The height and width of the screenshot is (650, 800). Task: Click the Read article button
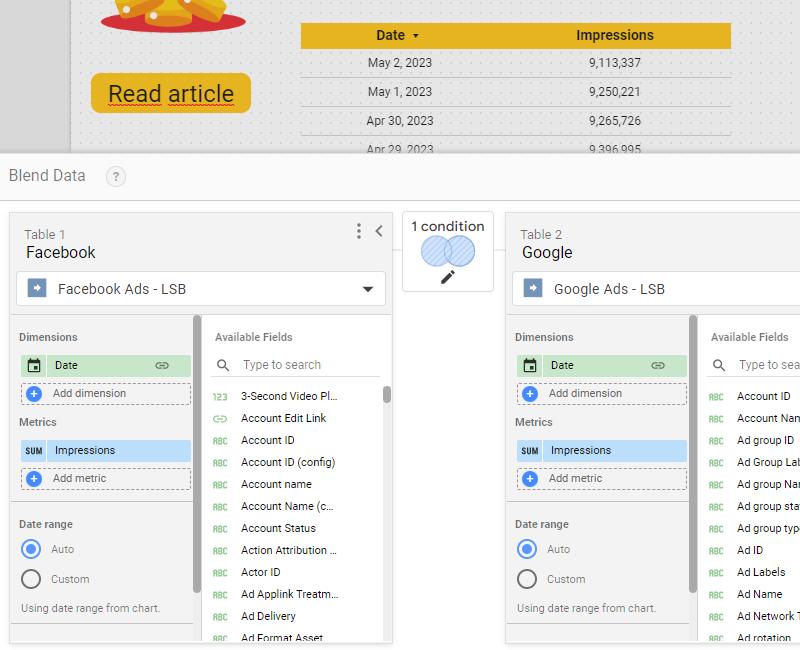click(x=171, y=93)
